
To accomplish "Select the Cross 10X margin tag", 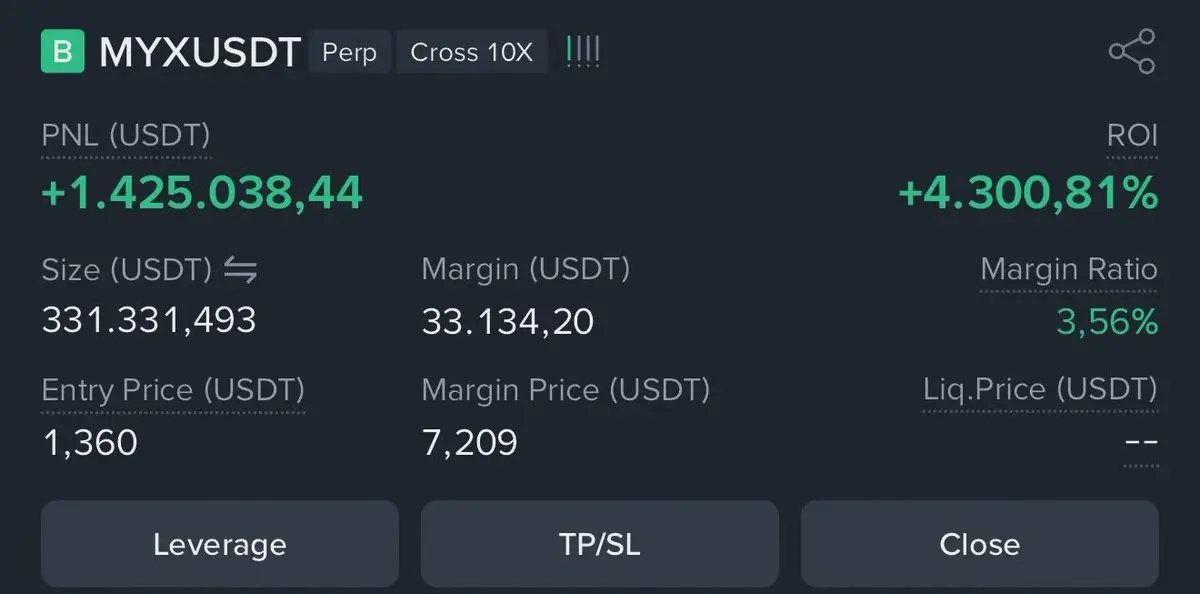I will coord(472,52).
